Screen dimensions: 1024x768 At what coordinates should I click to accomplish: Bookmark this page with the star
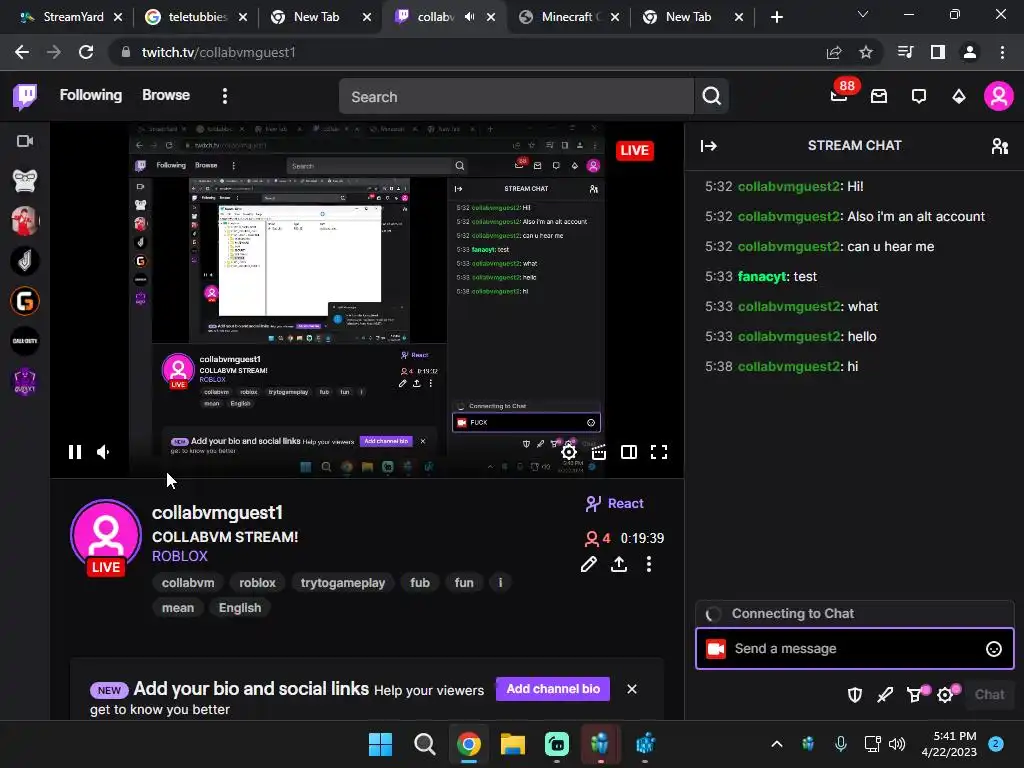click(x=866, y=52)
